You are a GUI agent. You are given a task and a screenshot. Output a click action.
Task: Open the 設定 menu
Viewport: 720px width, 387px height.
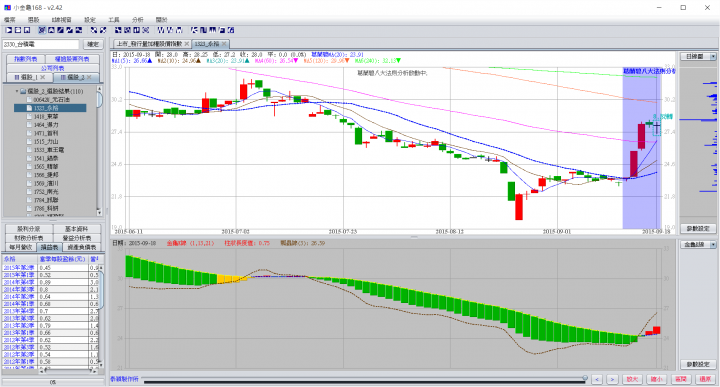point(90,20)
